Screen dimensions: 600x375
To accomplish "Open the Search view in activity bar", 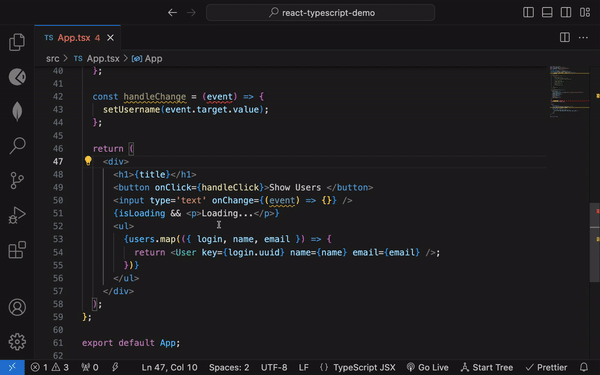I will click(17, 145).
